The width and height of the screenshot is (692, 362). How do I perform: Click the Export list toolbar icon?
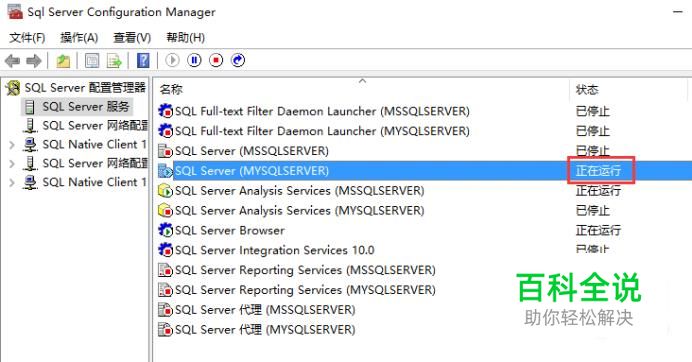114,60
